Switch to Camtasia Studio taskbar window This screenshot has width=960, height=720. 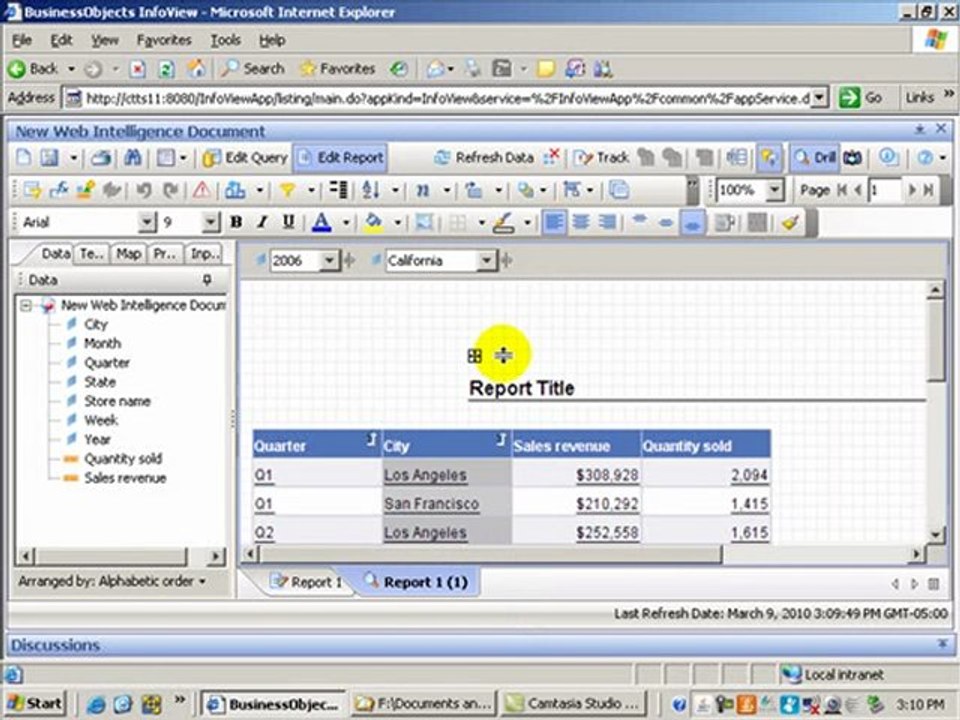(574, 704)
